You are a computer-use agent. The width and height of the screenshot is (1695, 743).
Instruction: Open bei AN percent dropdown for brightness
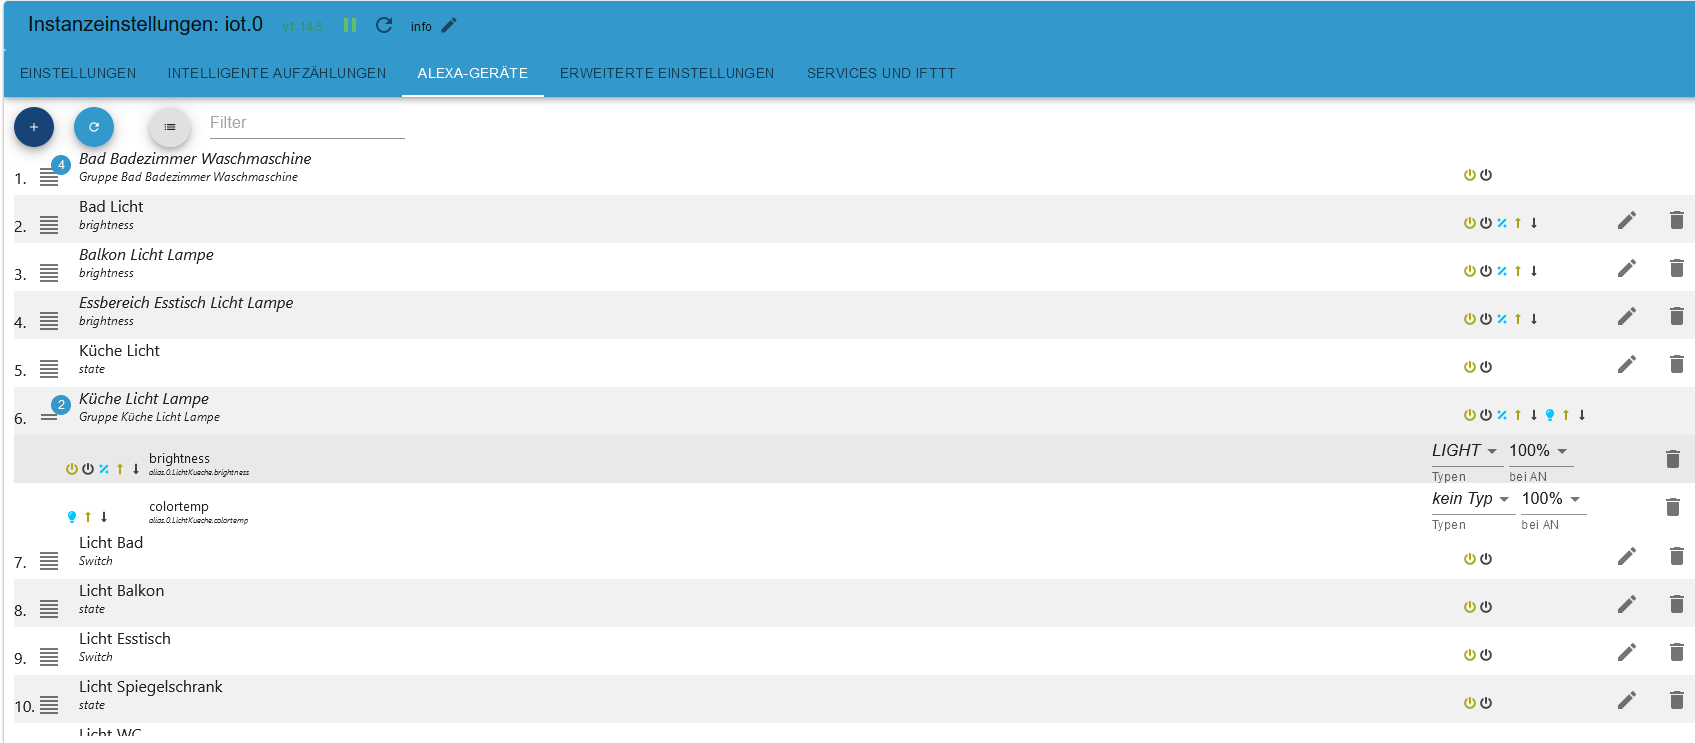[x=1540, y=451]
